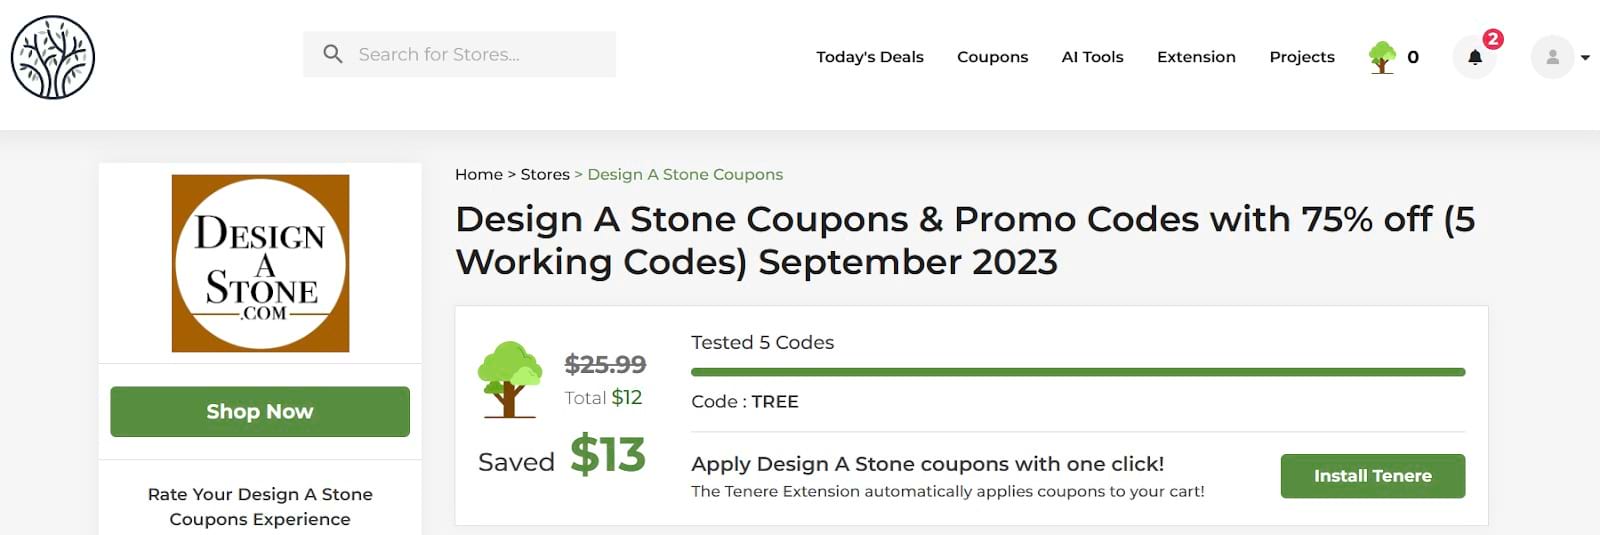Viewport: 1600px width, 535px height.
Task: Open the user profile avatar
Action: [1552, 57]
